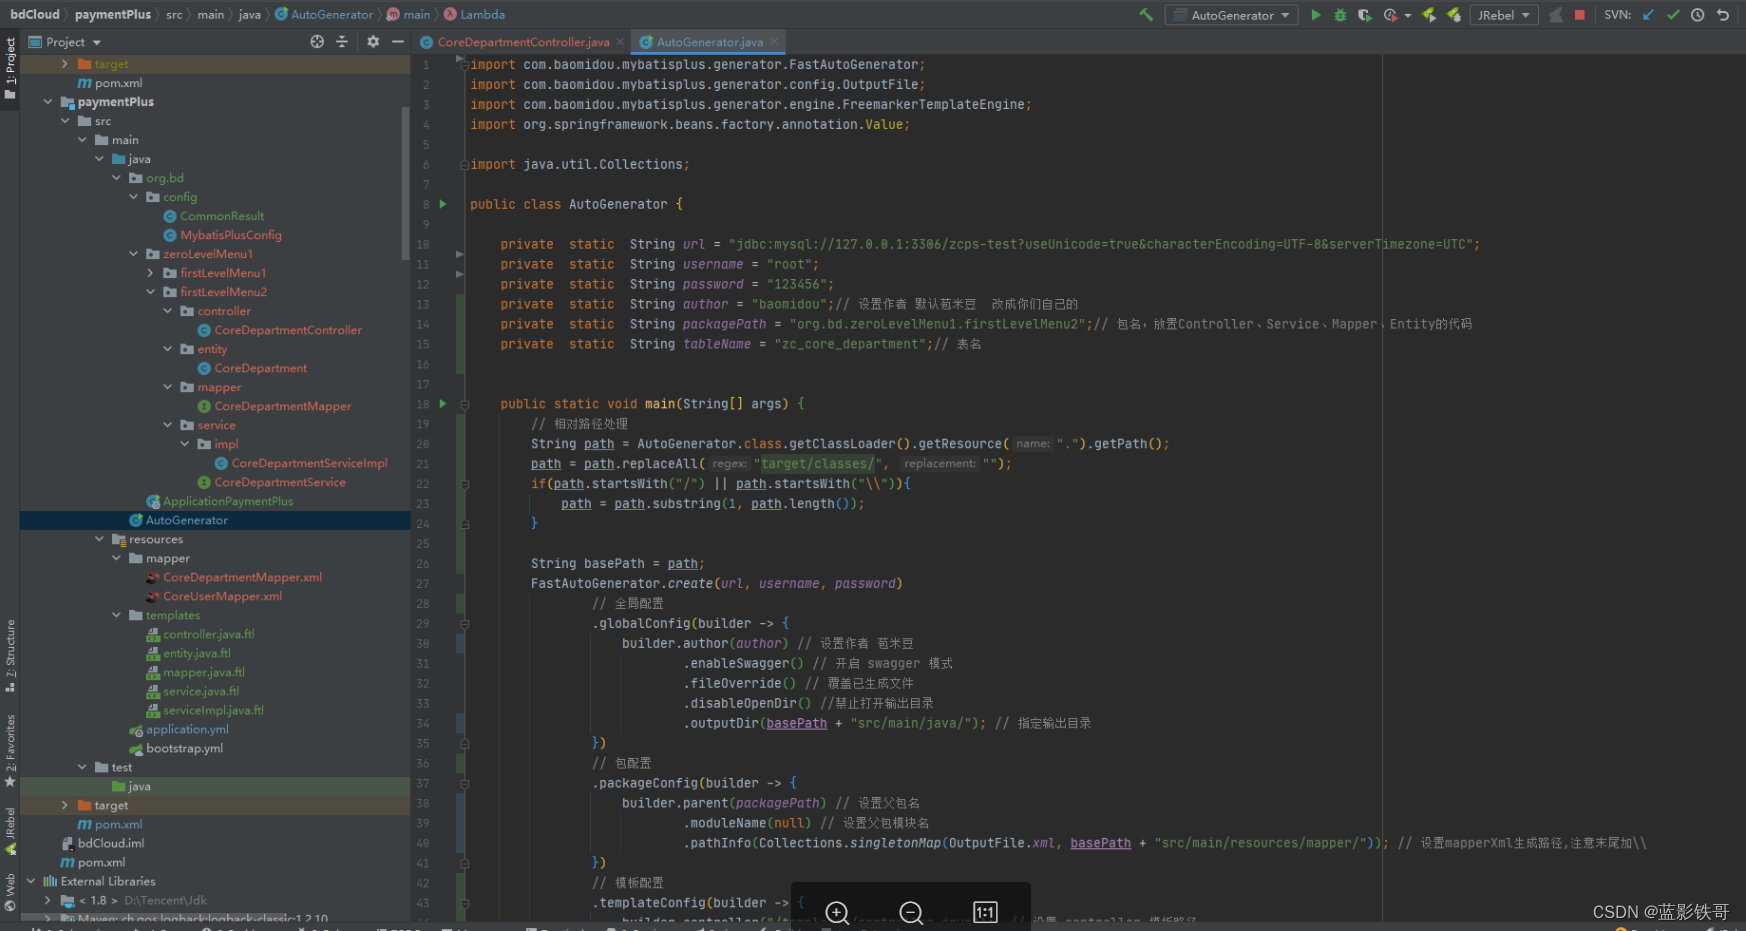Toggle the Web side tool window
This screenshot has height=931, width=1746.
10,892
